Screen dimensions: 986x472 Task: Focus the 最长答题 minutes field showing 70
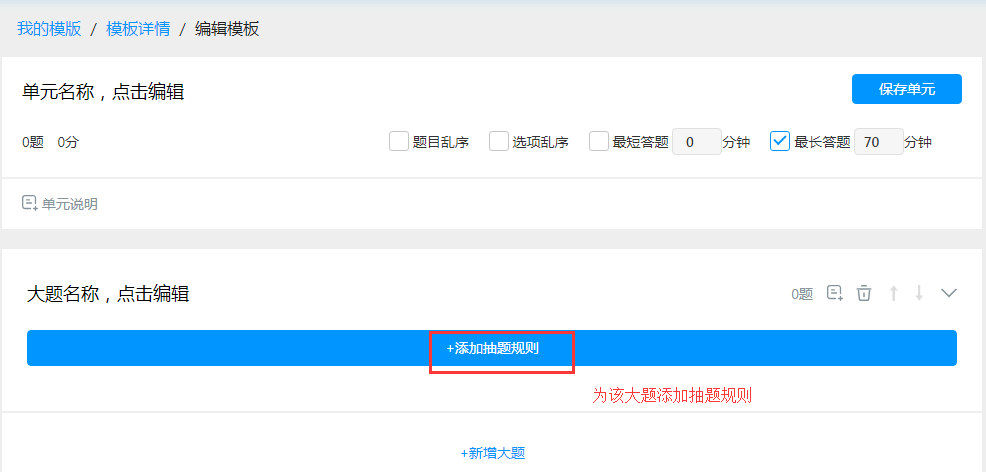click(x=878, y=142)
